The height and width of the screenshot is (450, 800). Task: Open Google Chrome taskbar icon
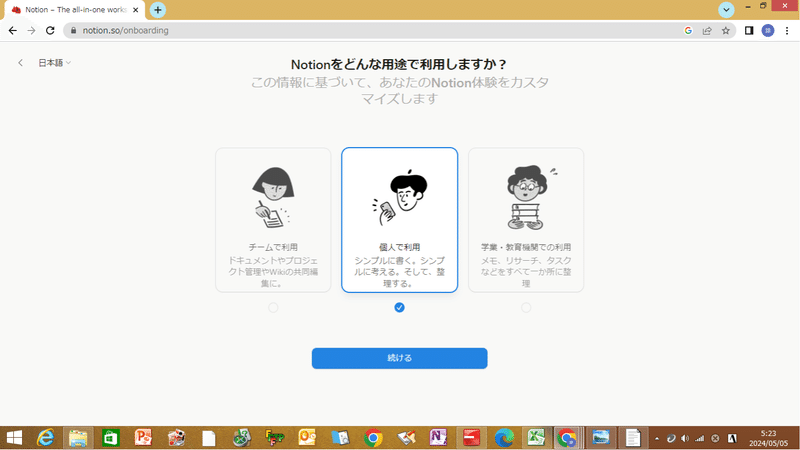(373, 438)
